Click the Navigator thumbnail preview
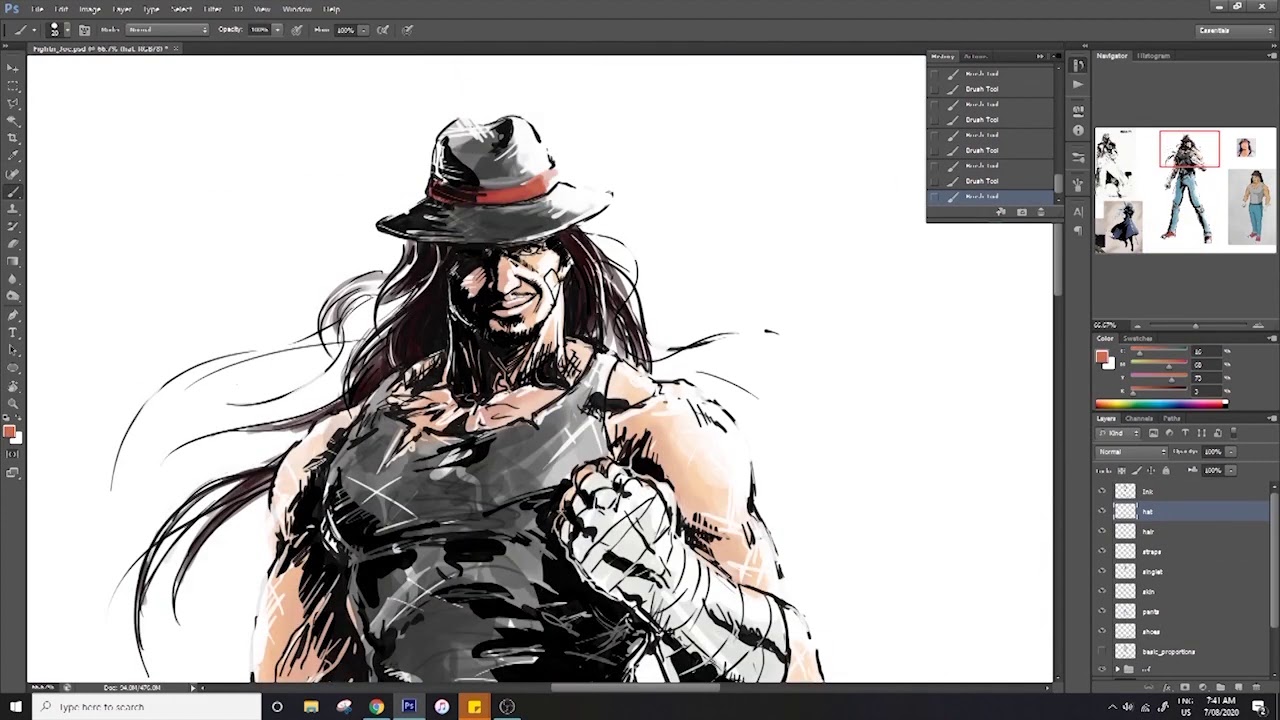The width and height of the screenshot is (1280, 720). pos(1185,188)
